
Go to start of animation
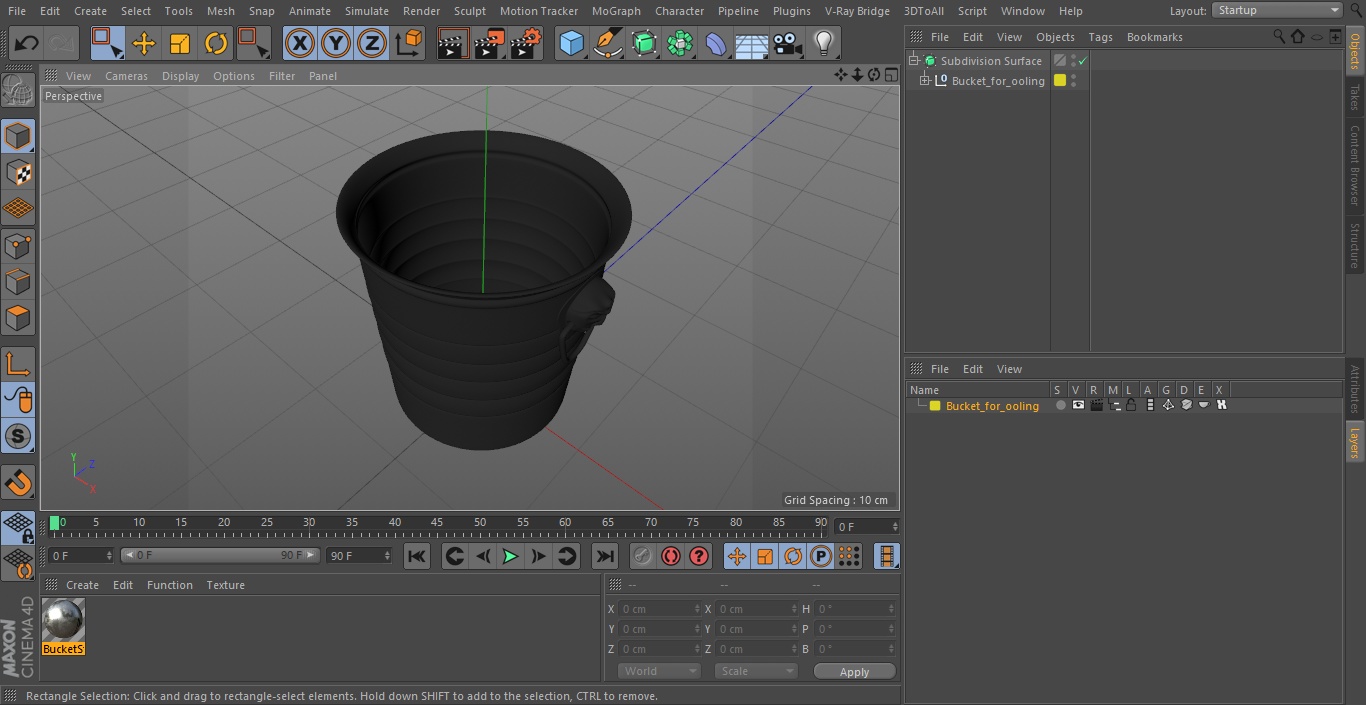pyautogui.click(x=417, y=557)
